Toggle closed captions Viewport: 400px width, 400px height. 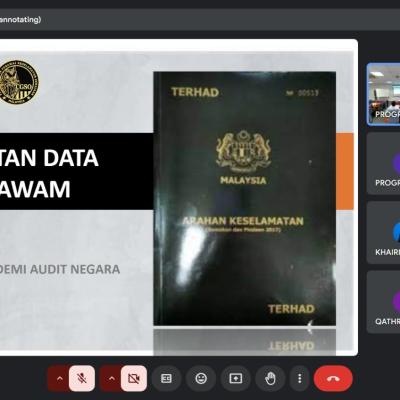(166, 378)
